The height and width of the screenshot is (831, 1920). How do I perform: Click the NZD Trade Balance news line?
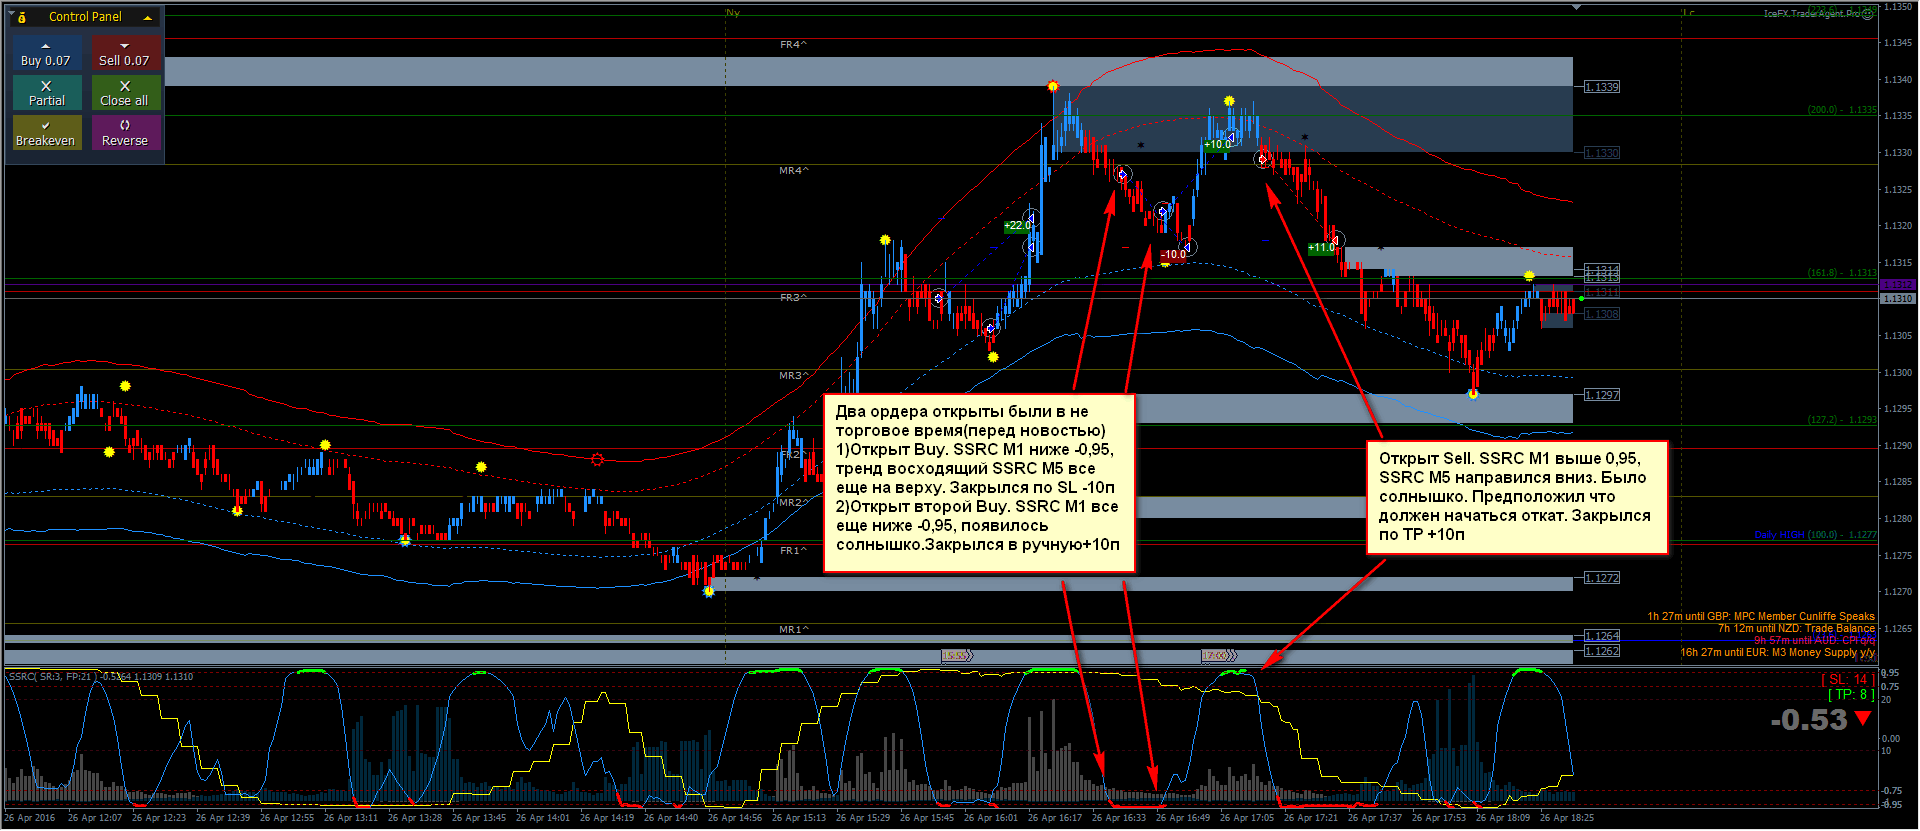[x=1796, y=629]
